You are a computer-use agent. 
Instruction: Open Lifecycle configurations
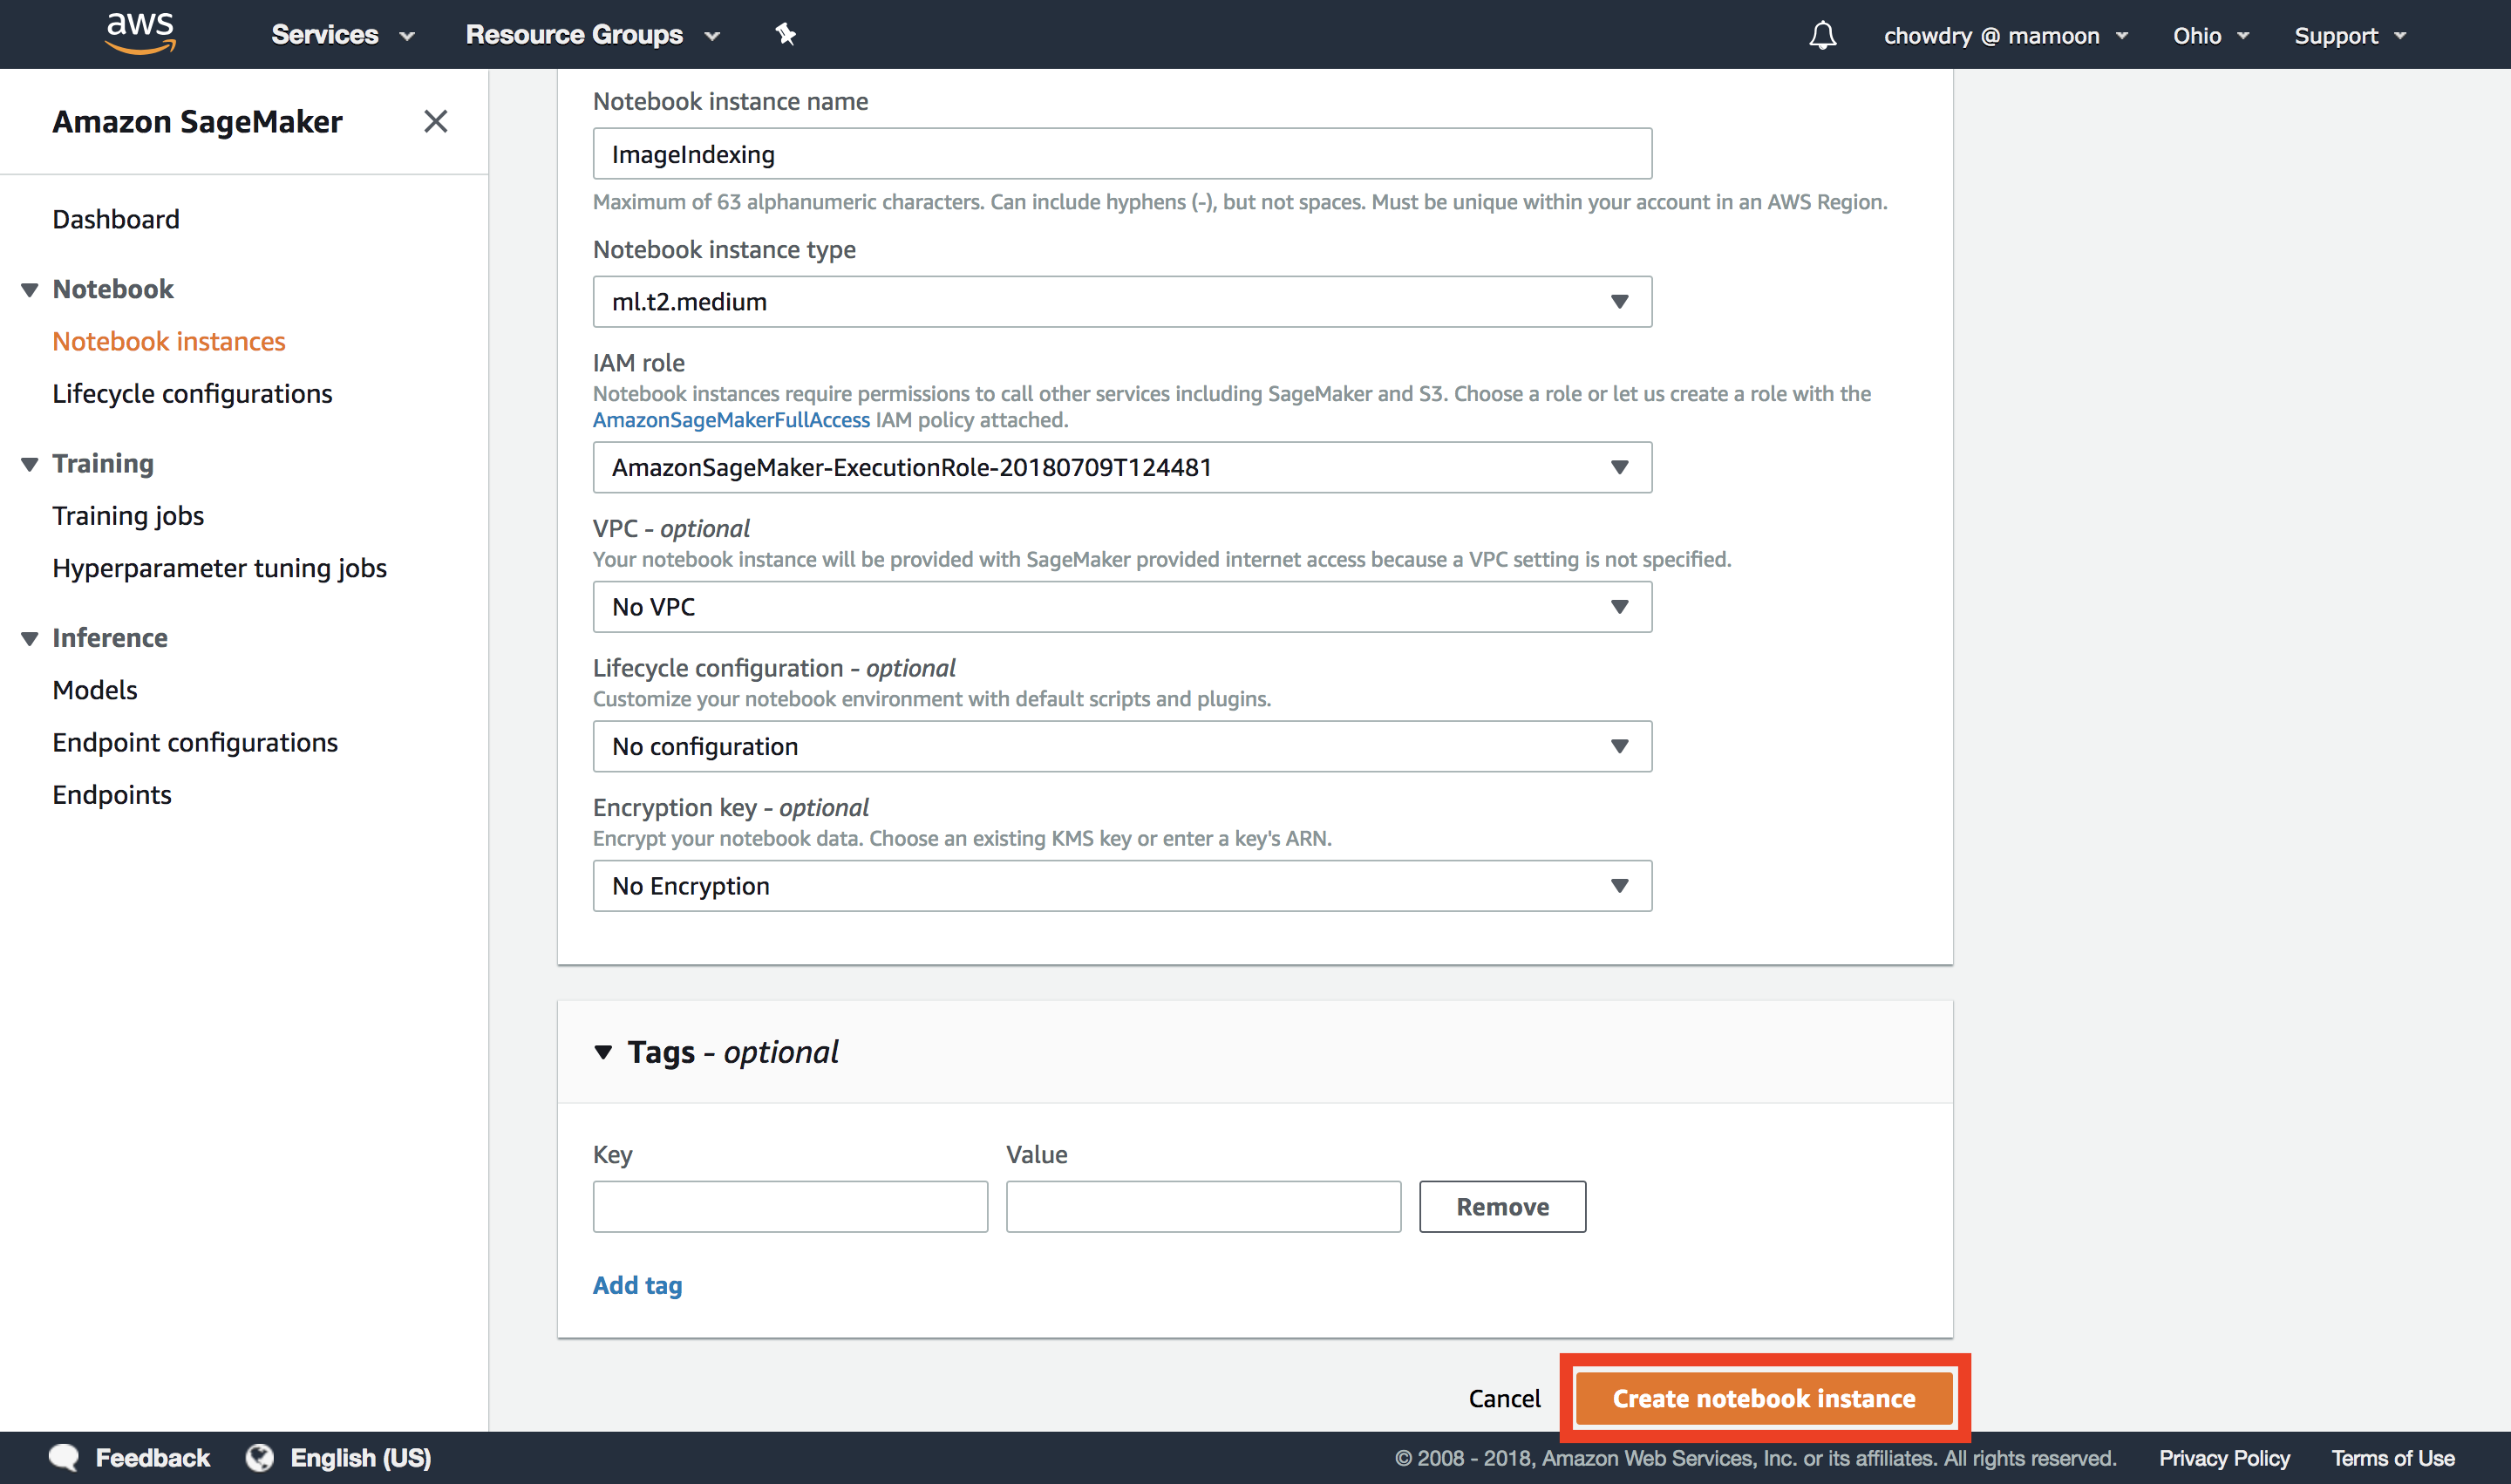point(192,394)
